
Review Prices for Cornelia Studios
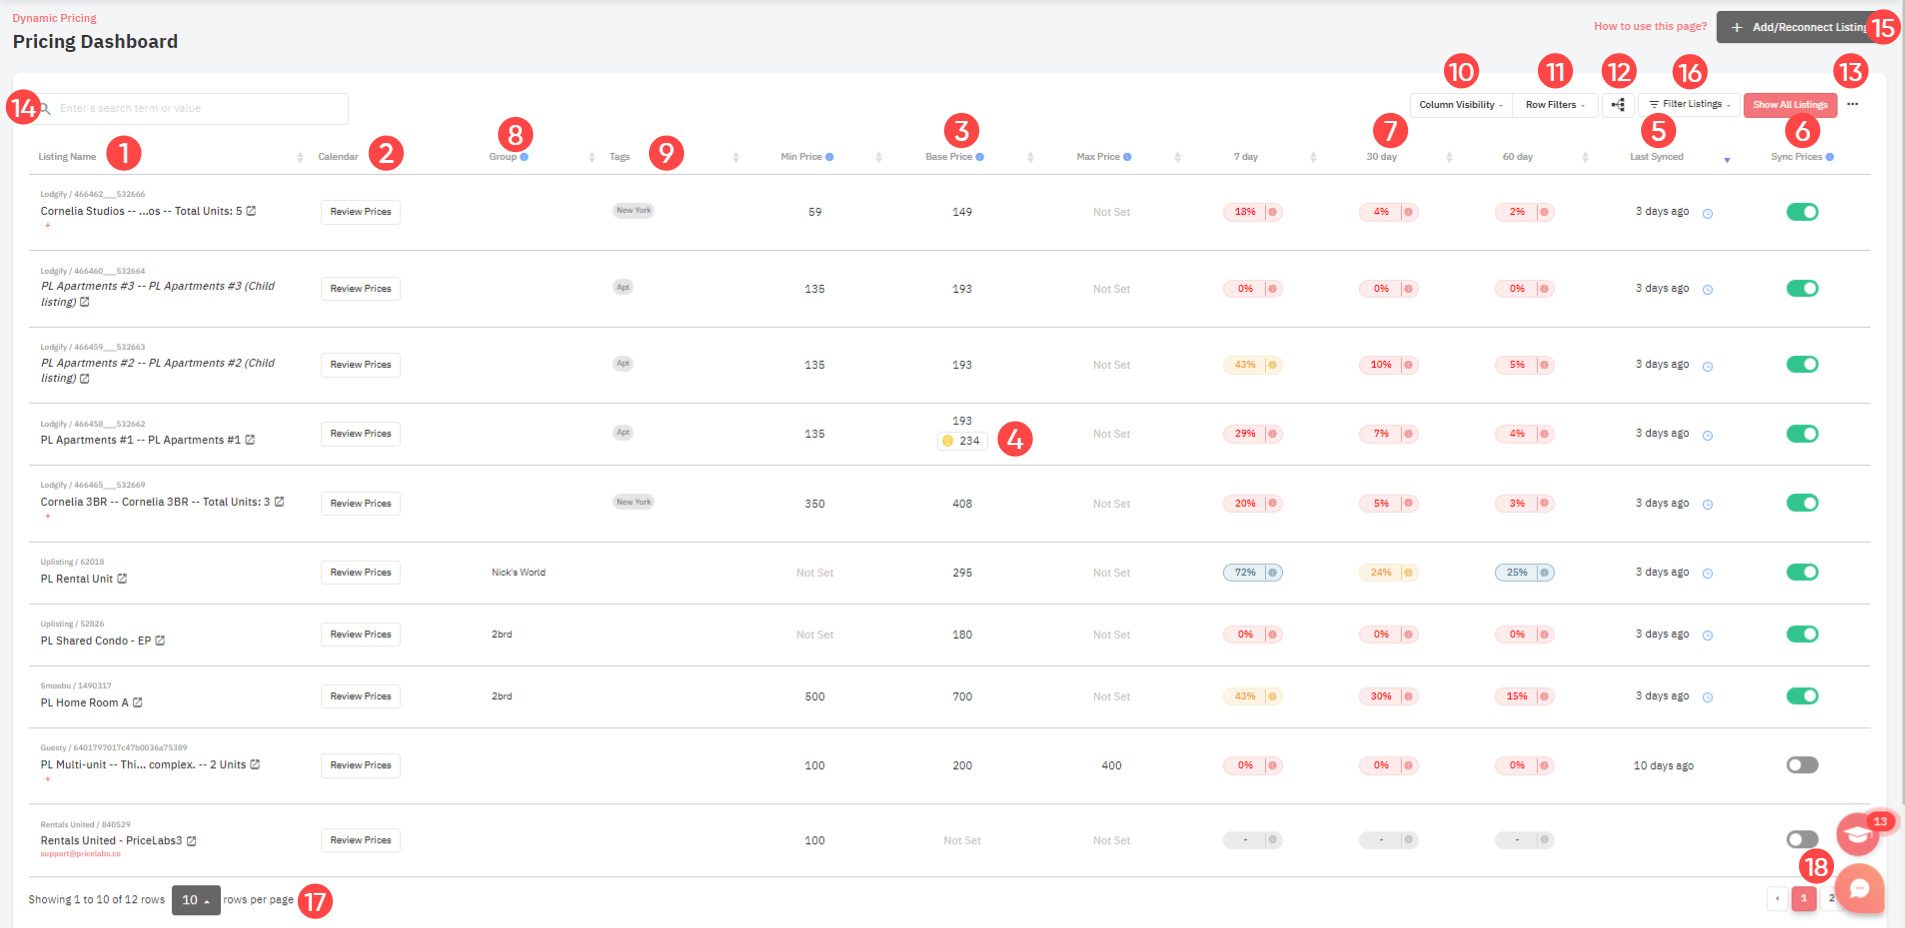tap(361, 212)
